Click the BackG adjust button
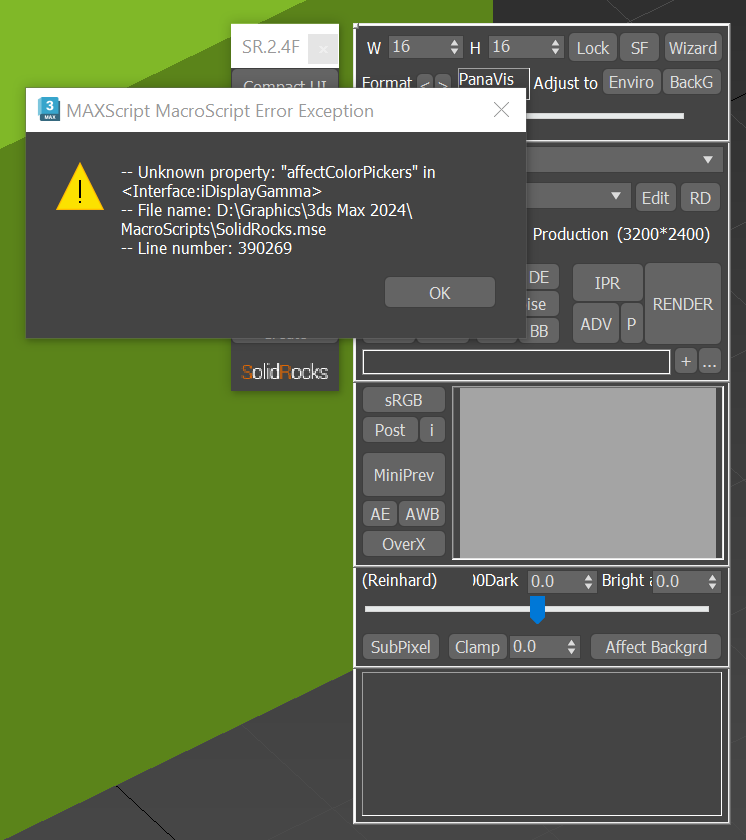 tap(691, 82)
